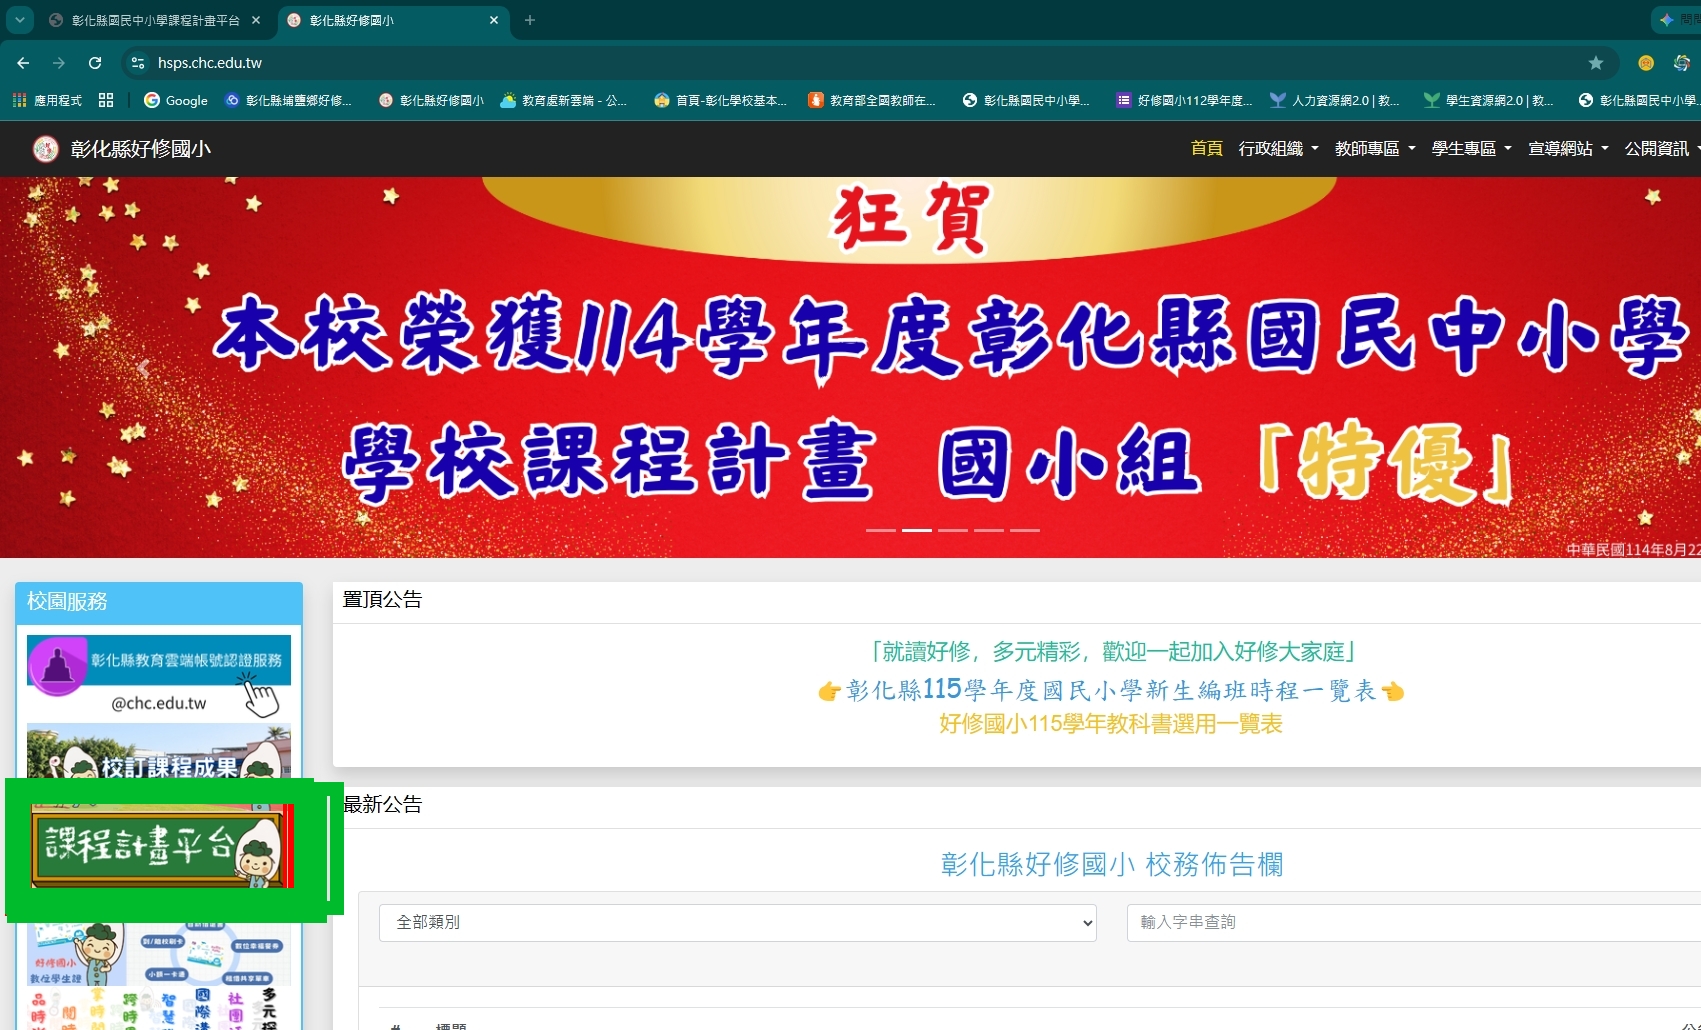Open the apps grid bookmark icon
The image size is (1701, 1030).
(106, 100)
